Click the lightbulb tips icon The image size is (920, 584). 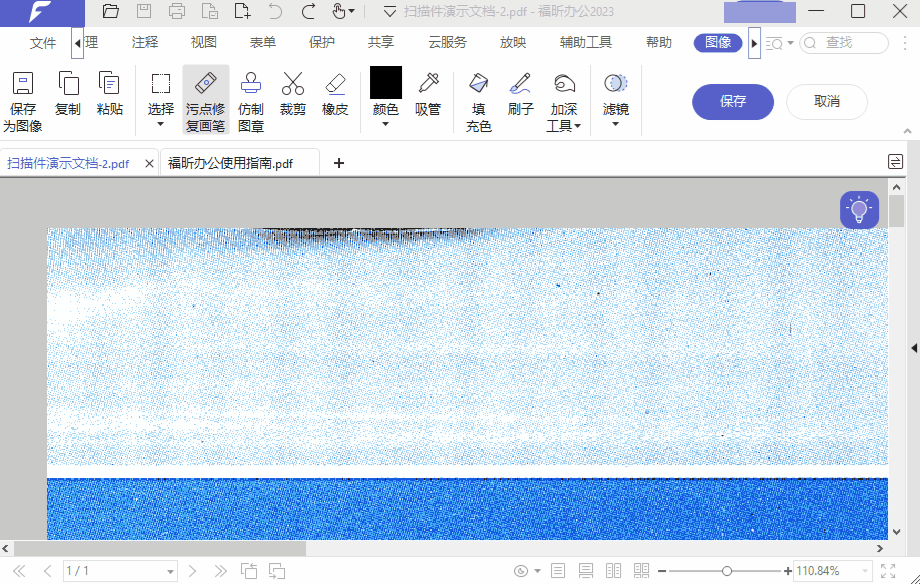[x=859, y=210]
